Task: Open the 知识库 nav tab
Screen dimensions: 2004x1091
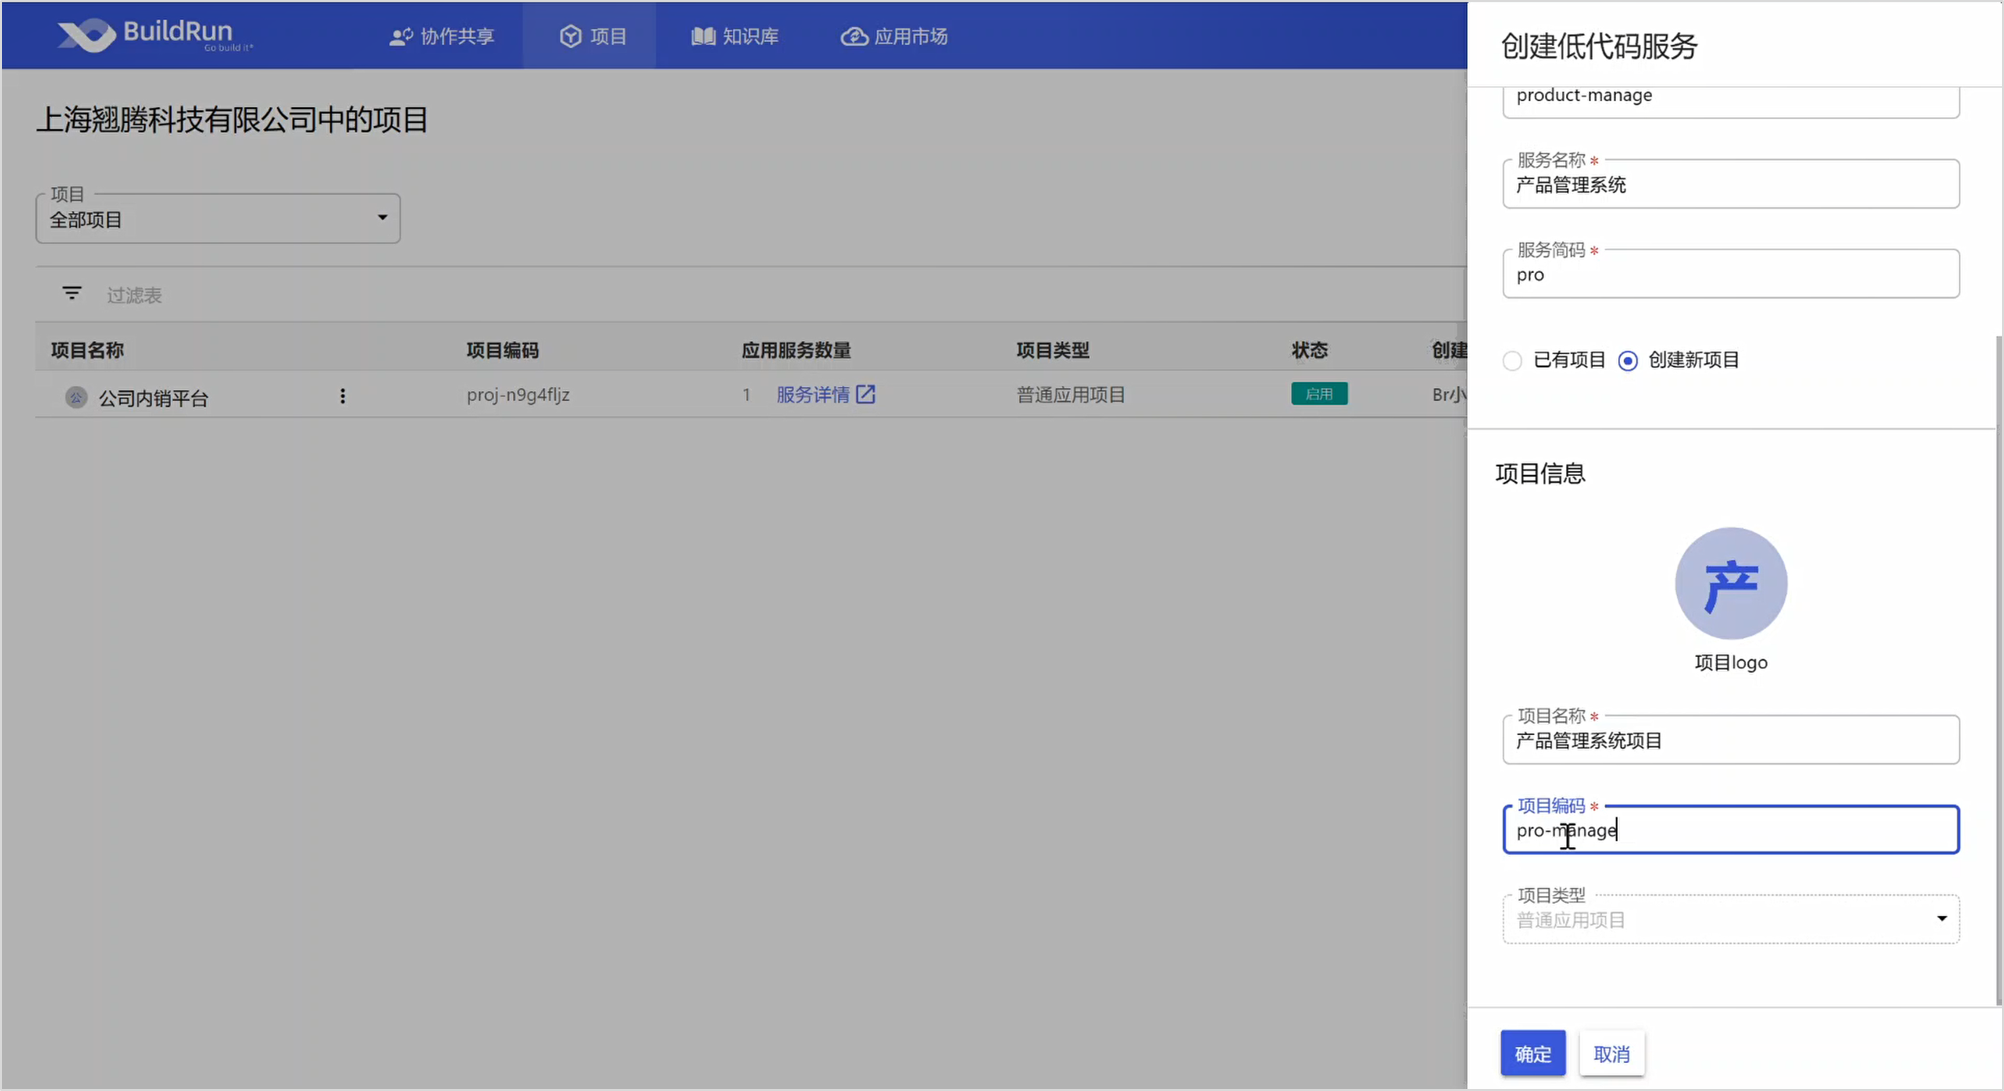Action: coord(735,37)
